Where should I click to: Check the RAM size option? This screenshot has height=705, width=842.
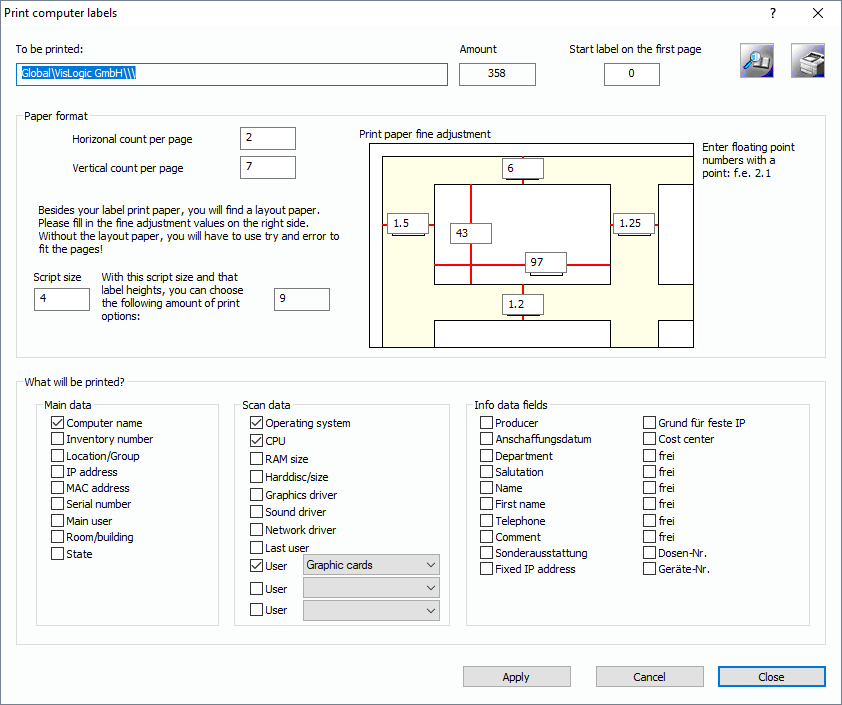click(257, 459)
